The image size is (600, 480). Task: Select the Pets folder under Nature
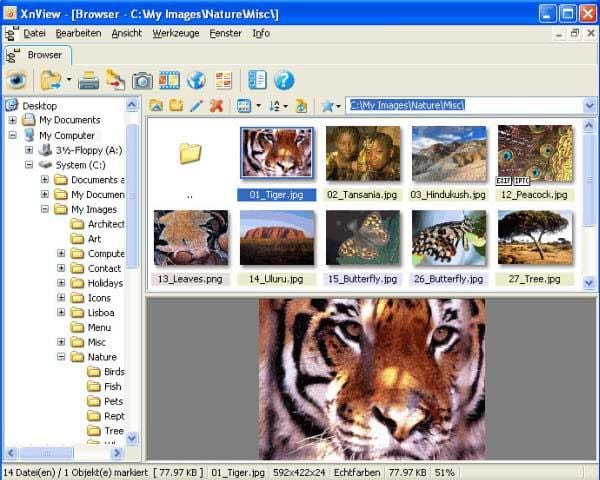[113, 401]
